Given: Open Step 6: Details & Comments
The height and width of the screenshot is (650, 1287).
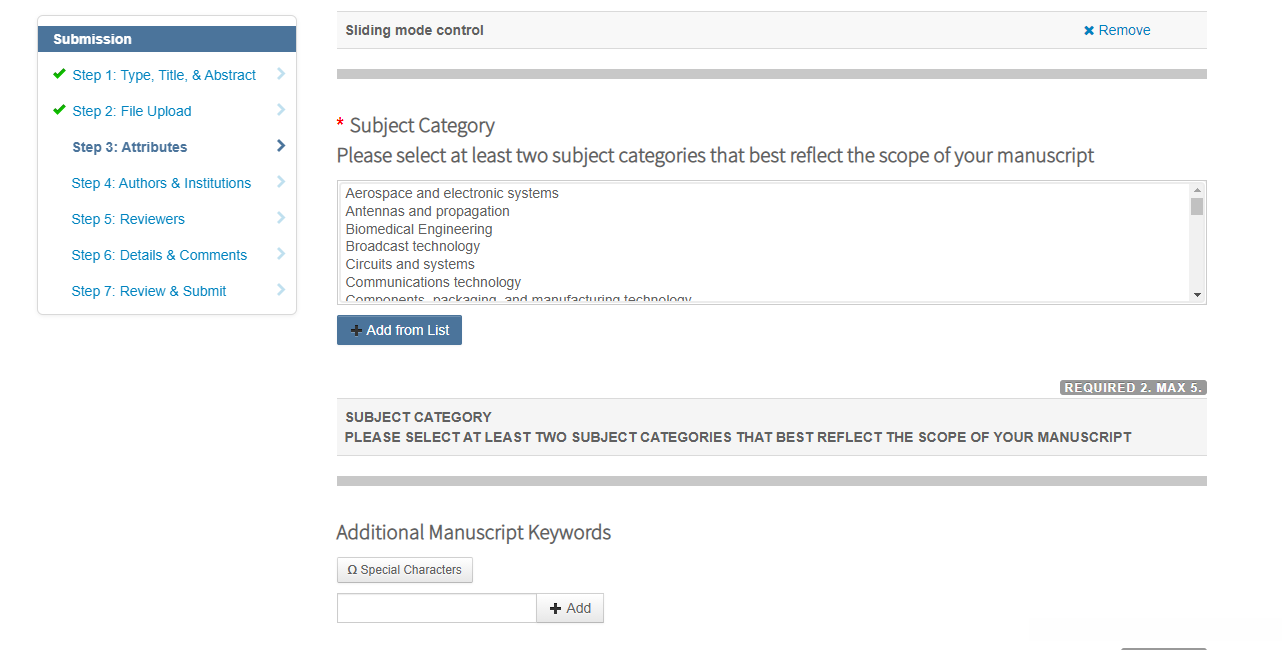Looking at the screenshot, I should (159, 255).
